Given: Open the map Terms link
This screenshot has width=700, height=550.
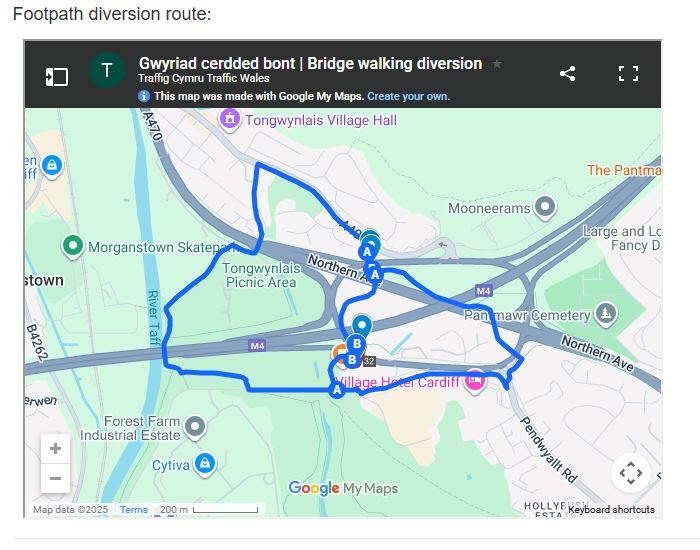Looking at the screenshot, I should 134,510.
